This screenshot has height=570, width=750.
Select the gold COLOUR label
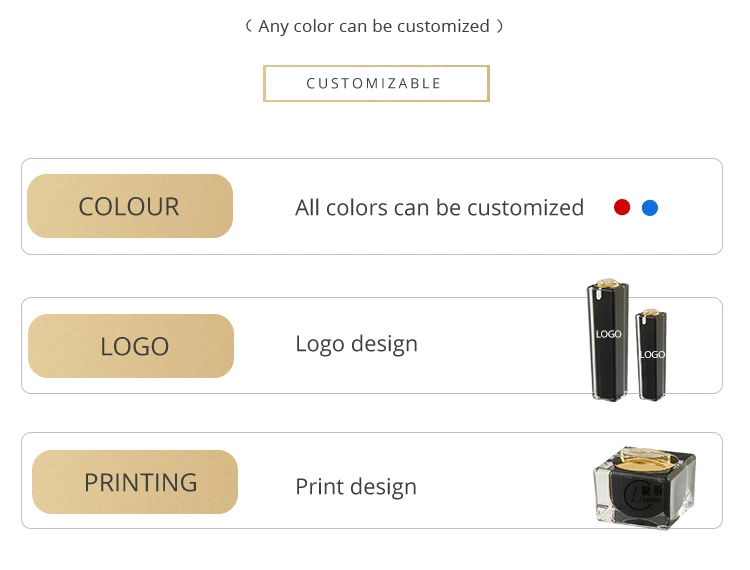130,206
